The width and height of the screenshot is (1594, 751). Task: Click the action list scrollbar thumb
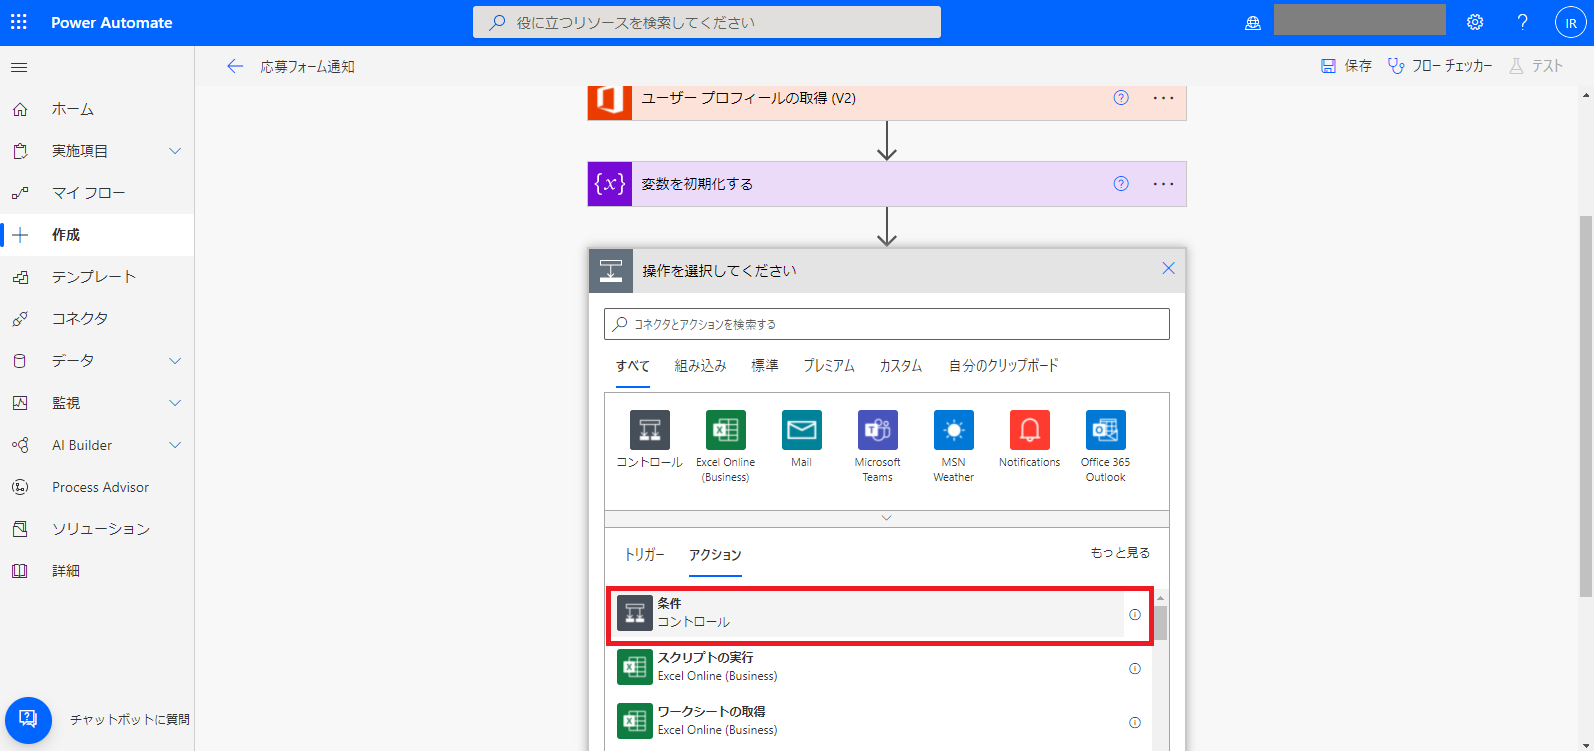tap(1160, 622)
